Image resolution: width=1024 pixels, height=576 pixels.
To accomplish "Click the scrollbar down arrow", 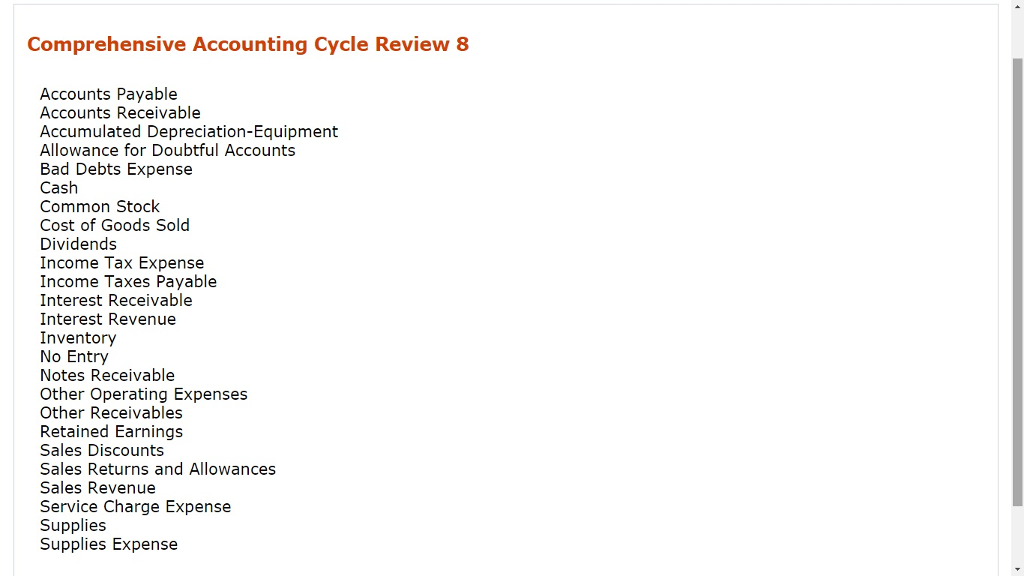I will pyautogui.click(x=1017, y=568).
